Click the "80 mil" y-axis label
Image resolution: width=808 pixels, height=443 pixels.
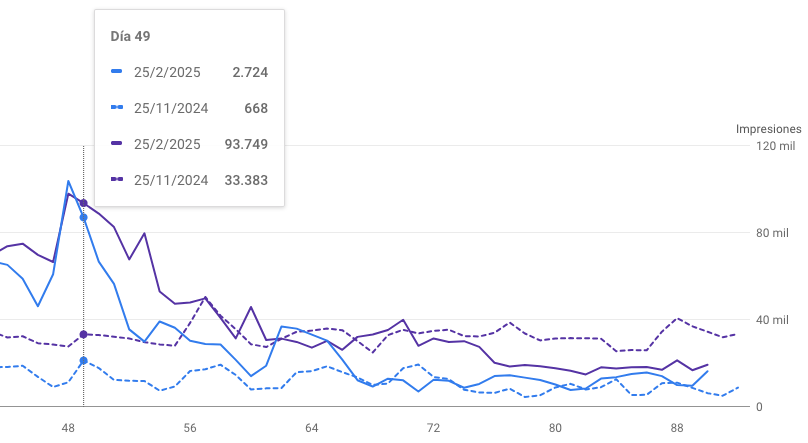tap(776, 234)
